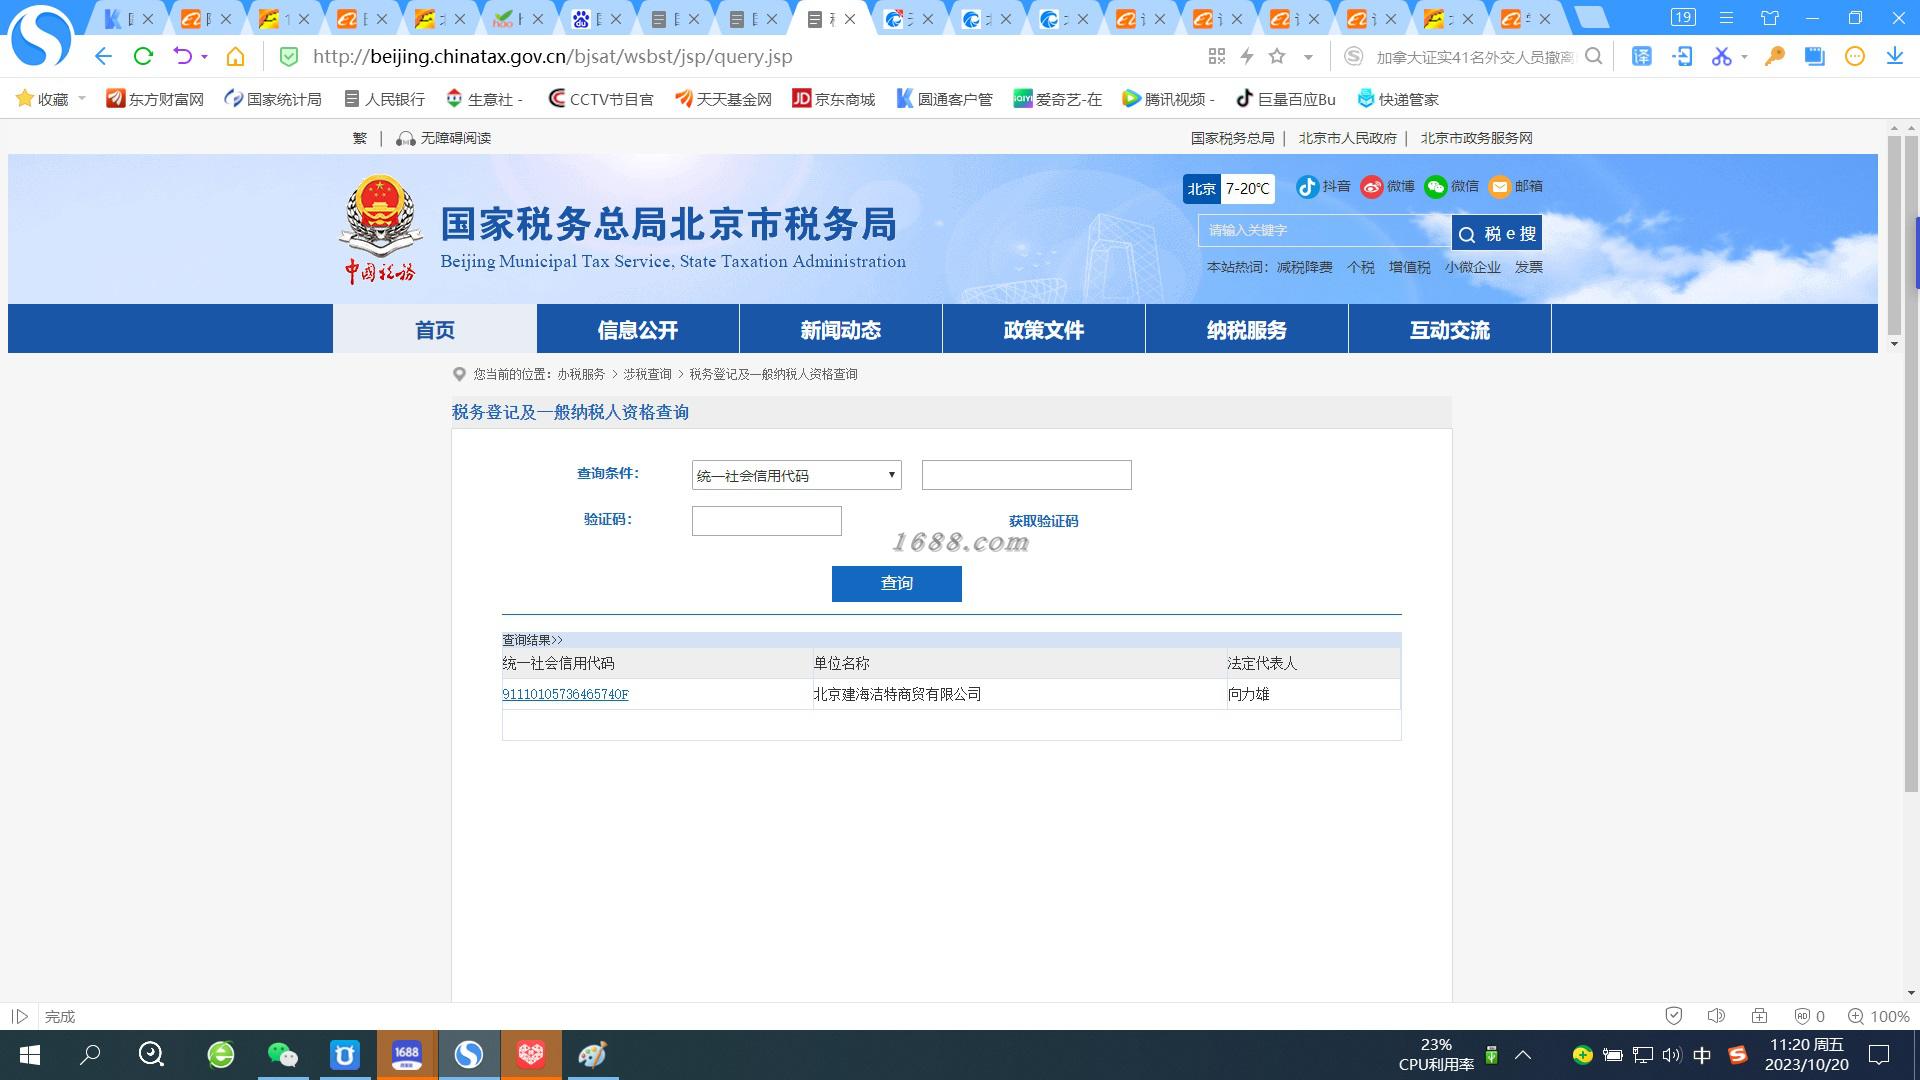Screen dimensions: 1920x1080
Task: Open the 信息公开 navigation tab
Action: 638,329
